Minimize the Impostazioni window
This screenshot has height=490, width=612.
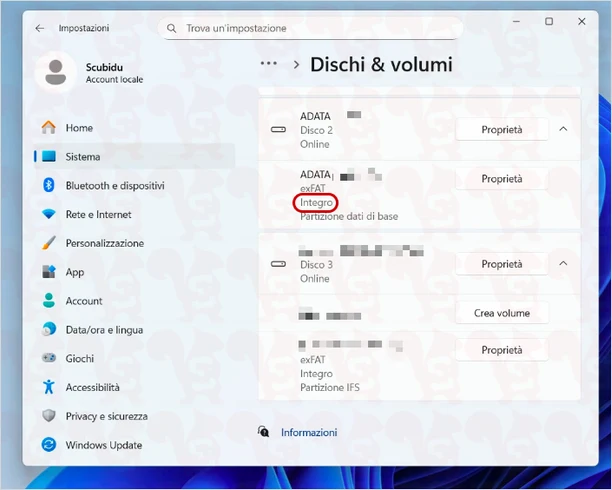click(x=516, y=21)
